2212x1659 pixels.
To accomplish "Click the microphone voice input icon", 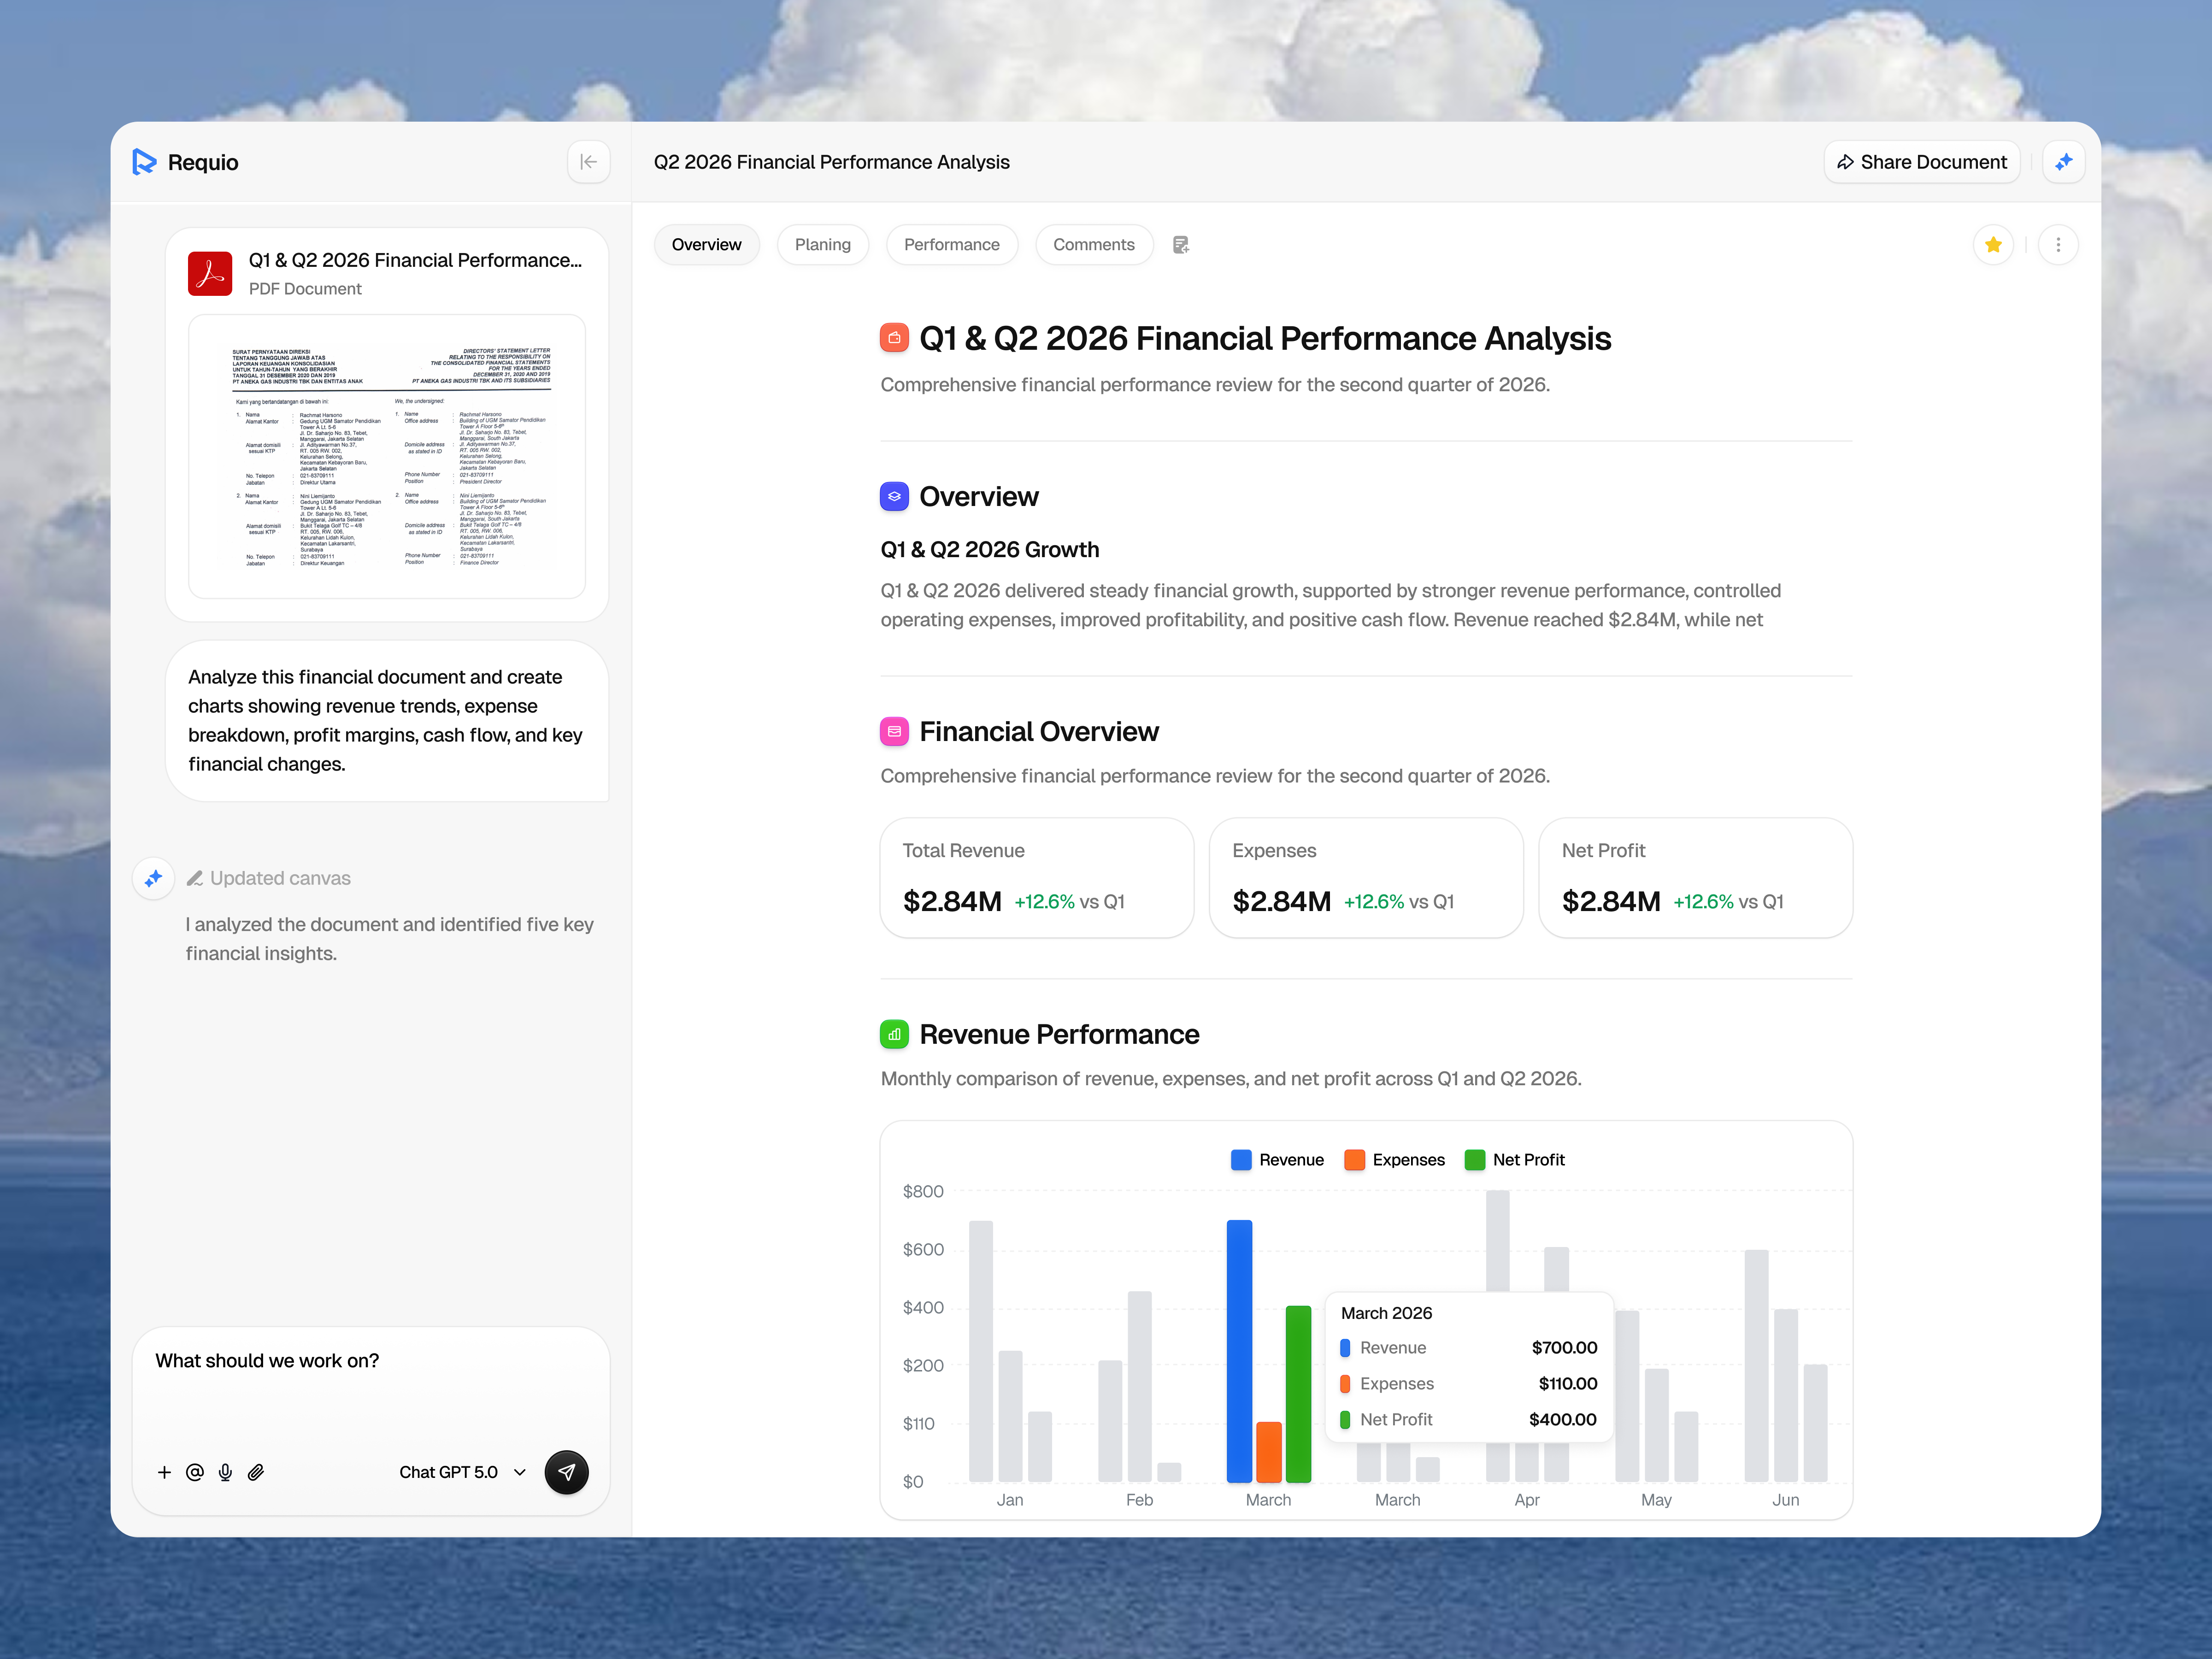I will pyautogui.click(x=225, y=1472).
